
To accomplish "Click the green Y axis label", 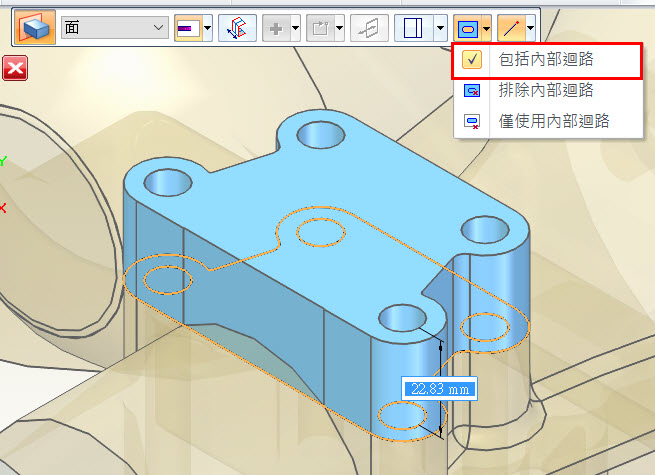I will point(3,161).
